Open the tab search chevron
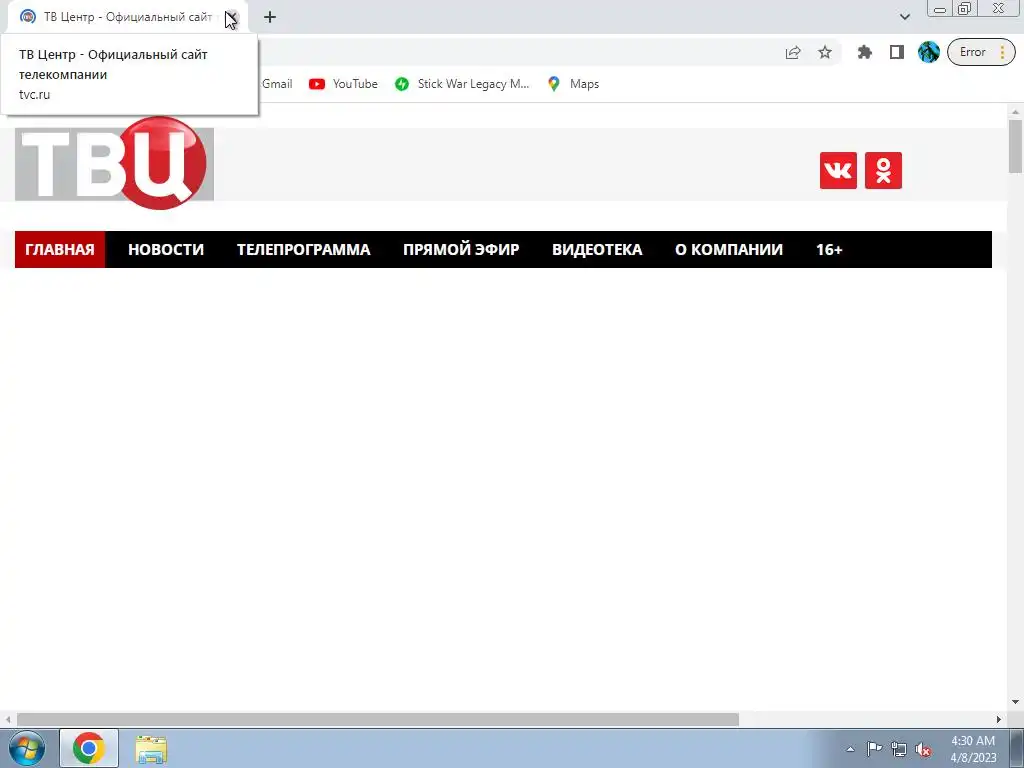Screen dimensions: 1024x768 [x=904, y=17]
